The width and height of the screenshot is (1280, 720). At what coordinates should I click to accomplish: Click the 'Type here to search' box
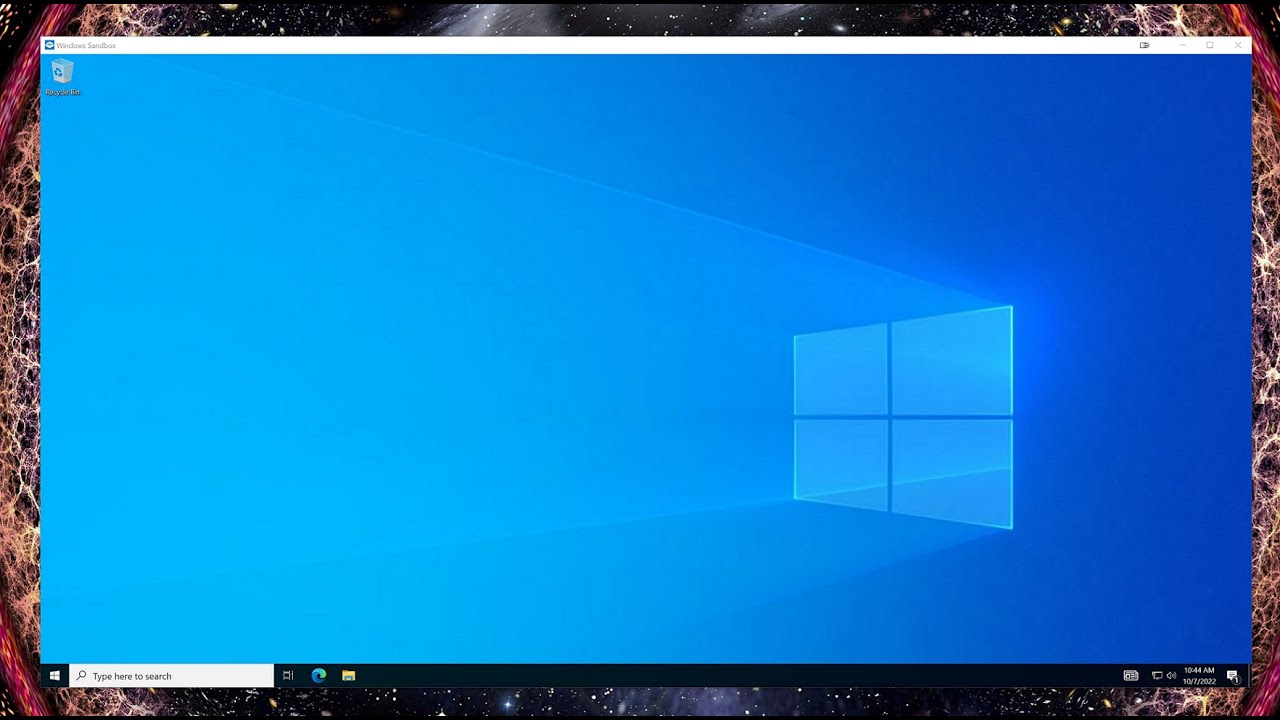[x=172, y=676]
